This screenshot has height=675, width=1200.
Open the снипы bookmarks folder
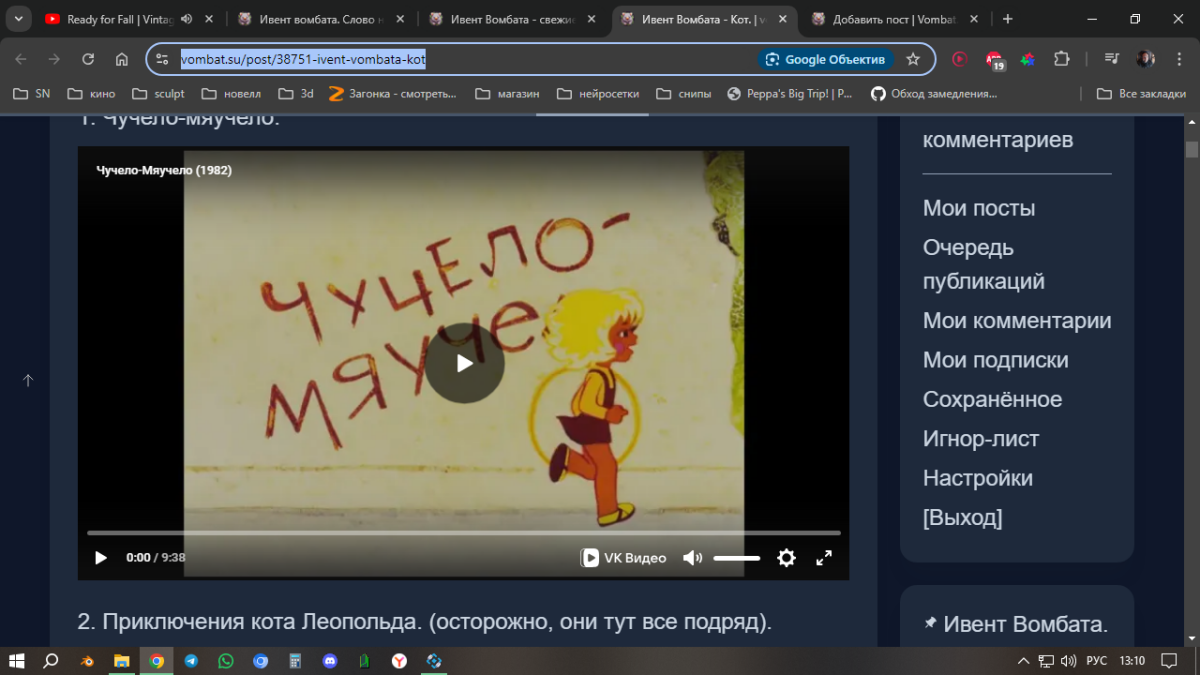684,94
